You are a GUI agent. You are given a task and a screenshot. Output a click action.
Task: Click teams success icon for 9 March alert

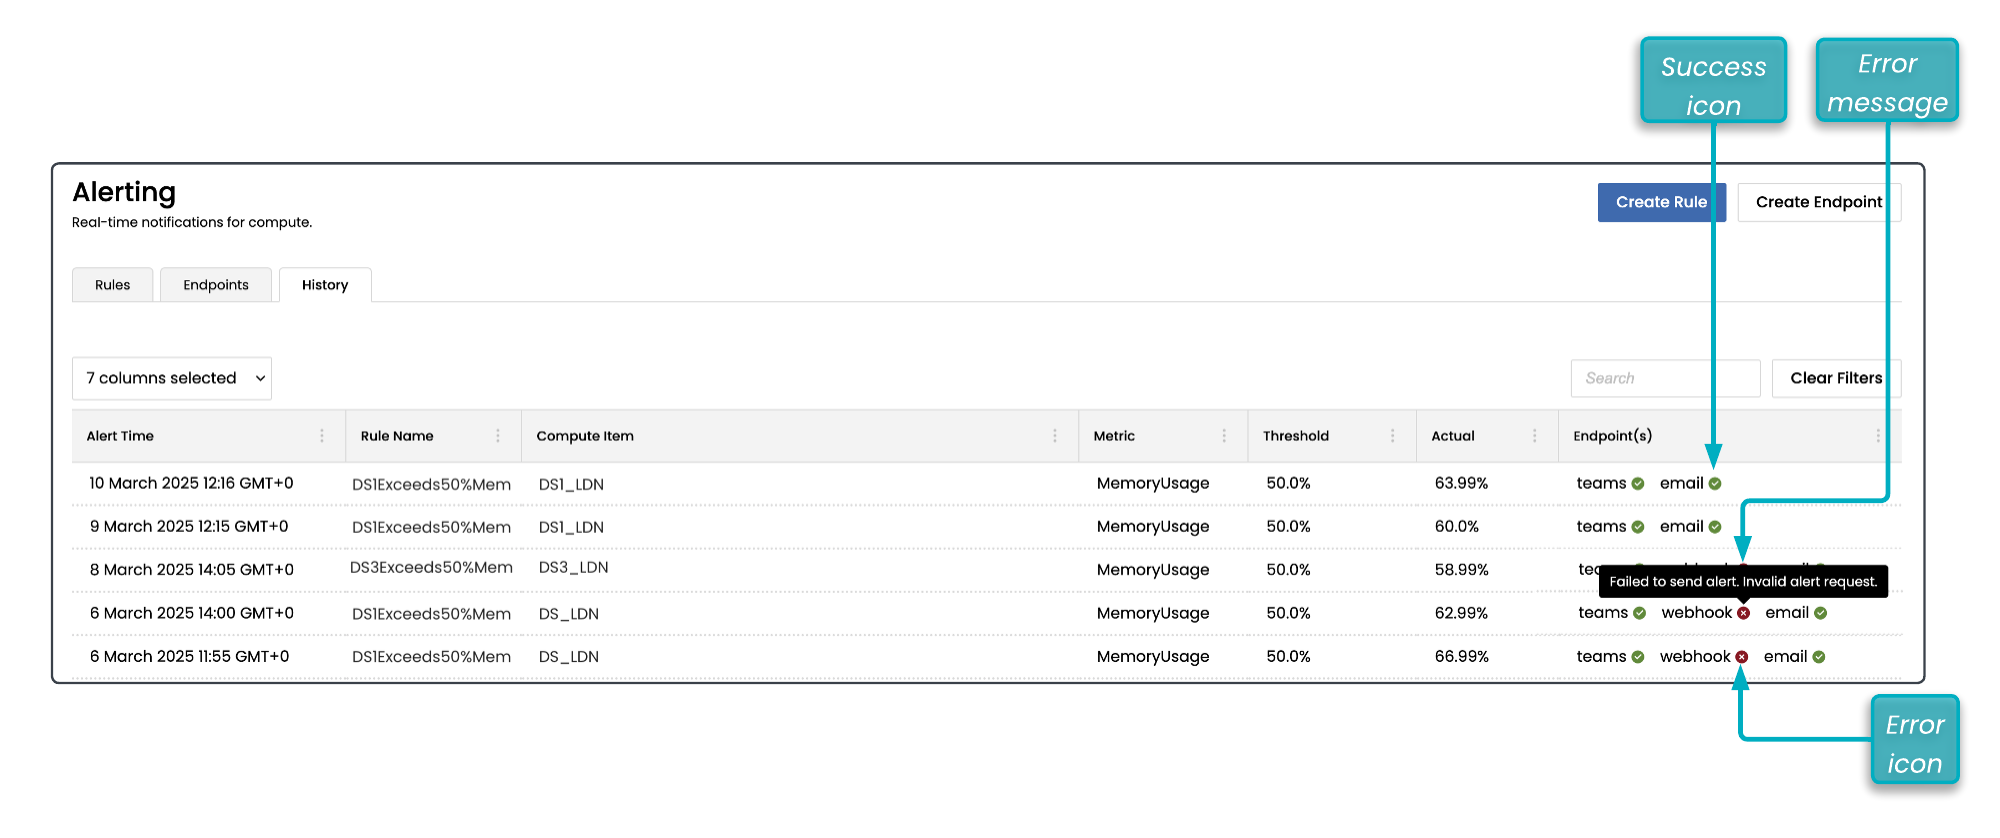coord(1638,527)
